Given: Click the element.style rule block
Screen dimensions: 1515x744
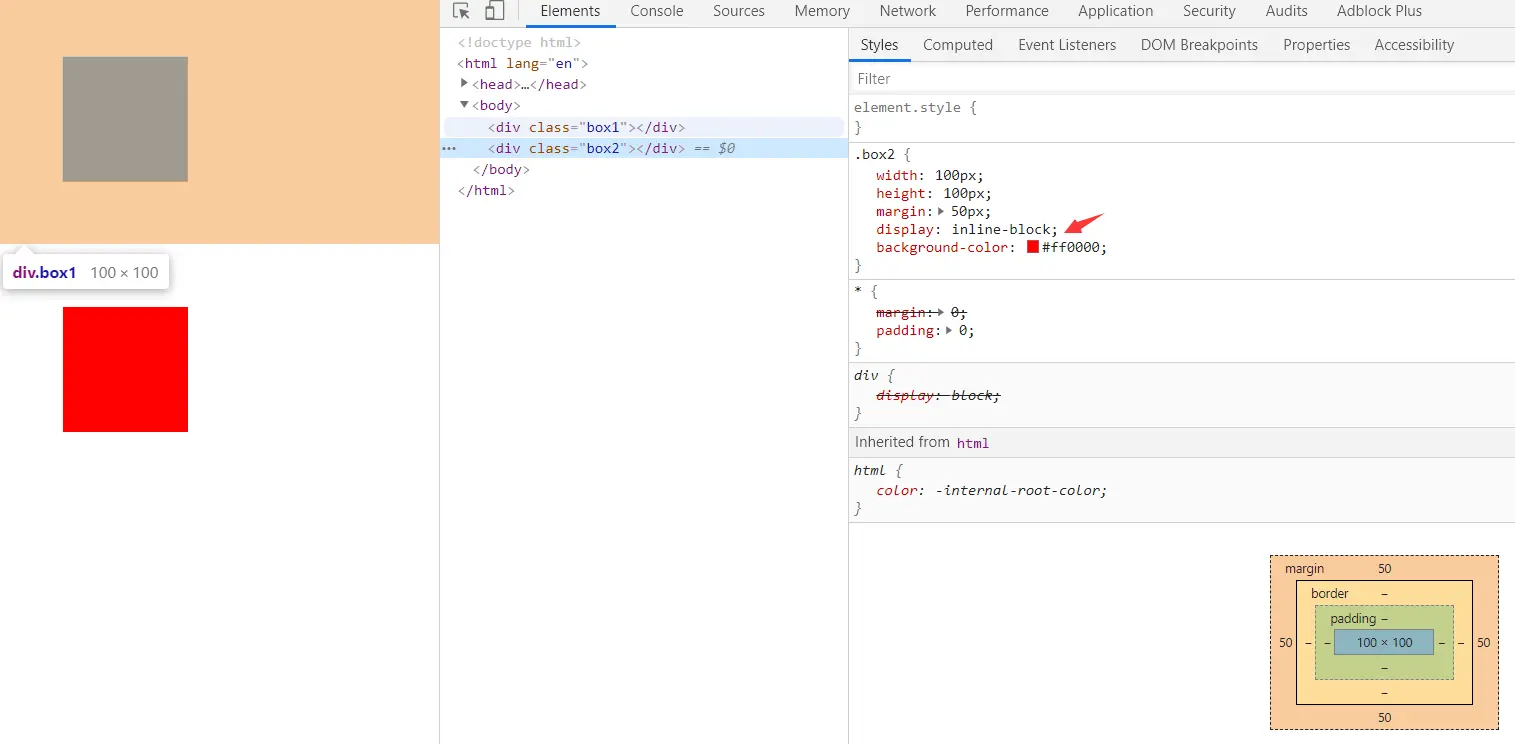Looking at the screenshot, I should point(1180,117).
